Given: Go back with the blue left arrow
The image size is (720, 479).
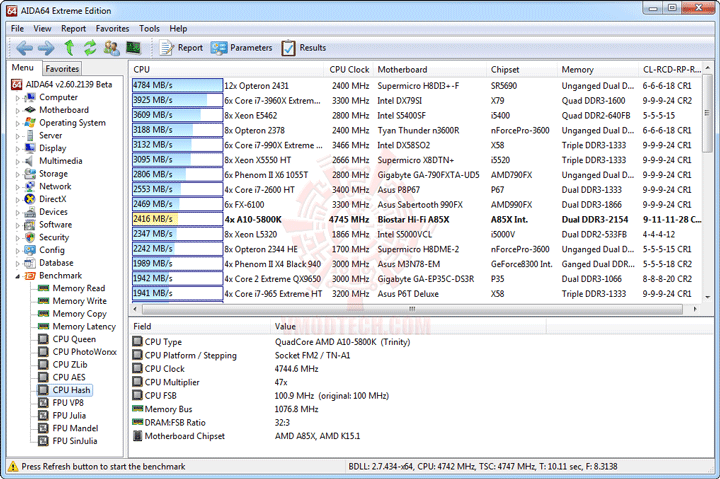Looking at the screenshot, I should tap(24, 48).
